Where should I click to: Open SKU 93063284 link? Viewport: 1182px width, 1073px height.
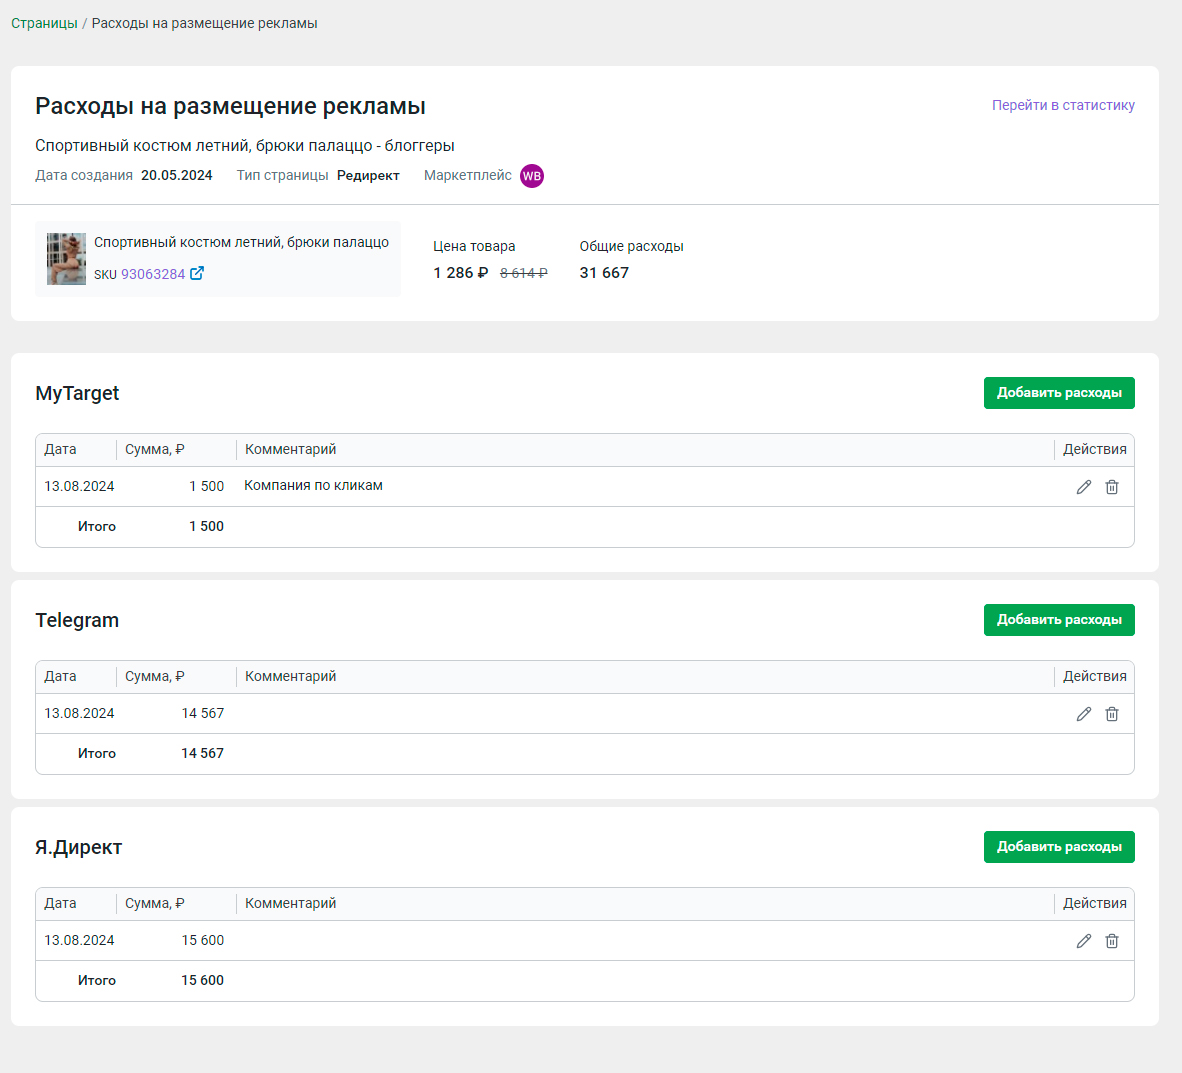pos(153,274)
